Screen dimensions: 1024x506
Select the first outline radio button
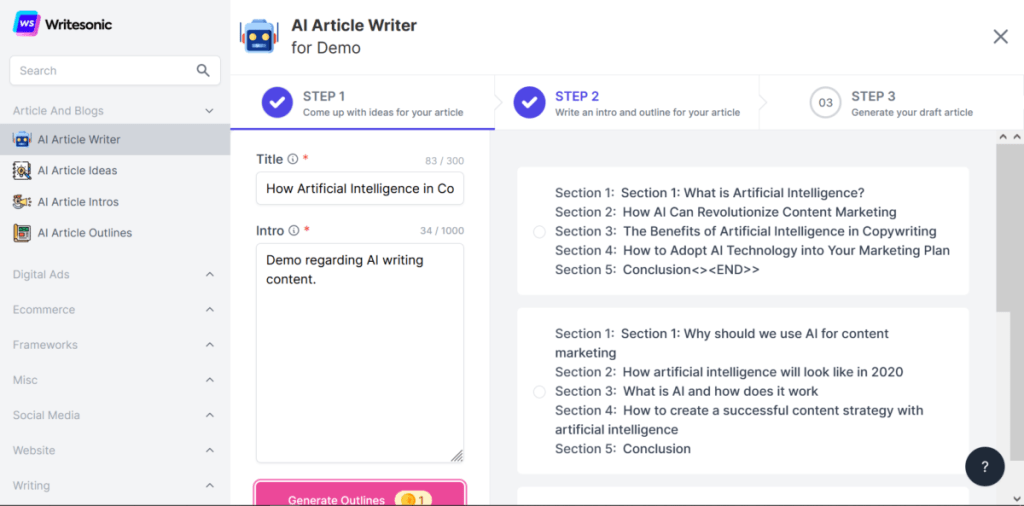pyautogui.click(x=539, y=232)
